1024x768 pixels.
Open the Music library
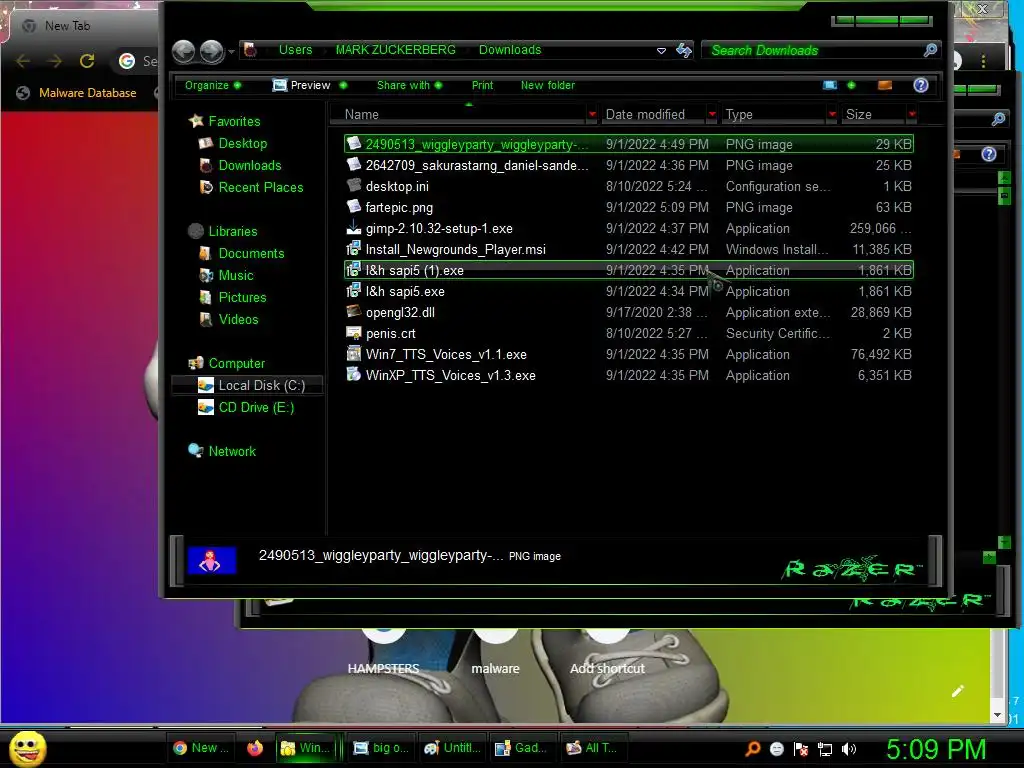[x=227, y=276]
